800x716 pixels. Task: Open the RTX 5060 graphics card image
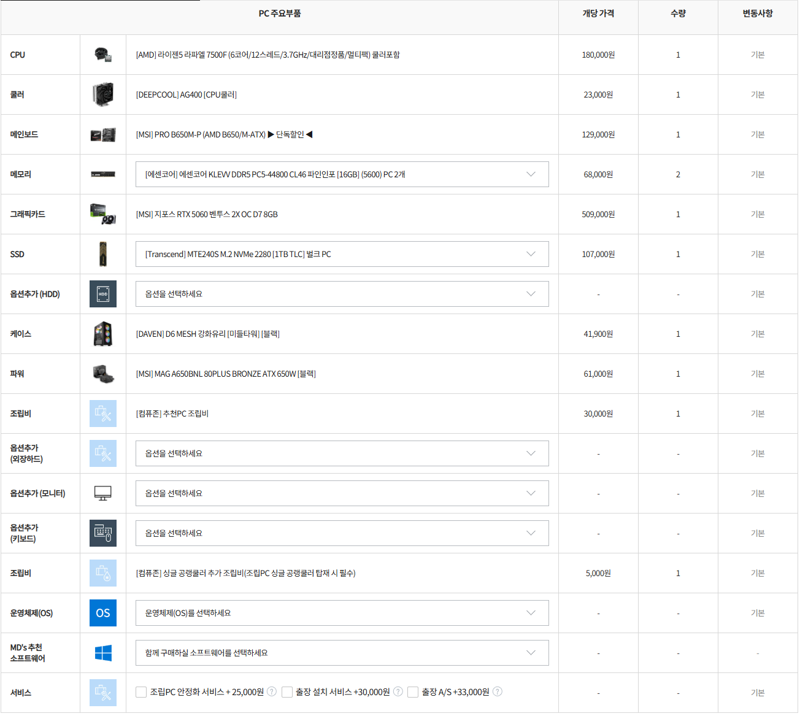pos(103,214)
